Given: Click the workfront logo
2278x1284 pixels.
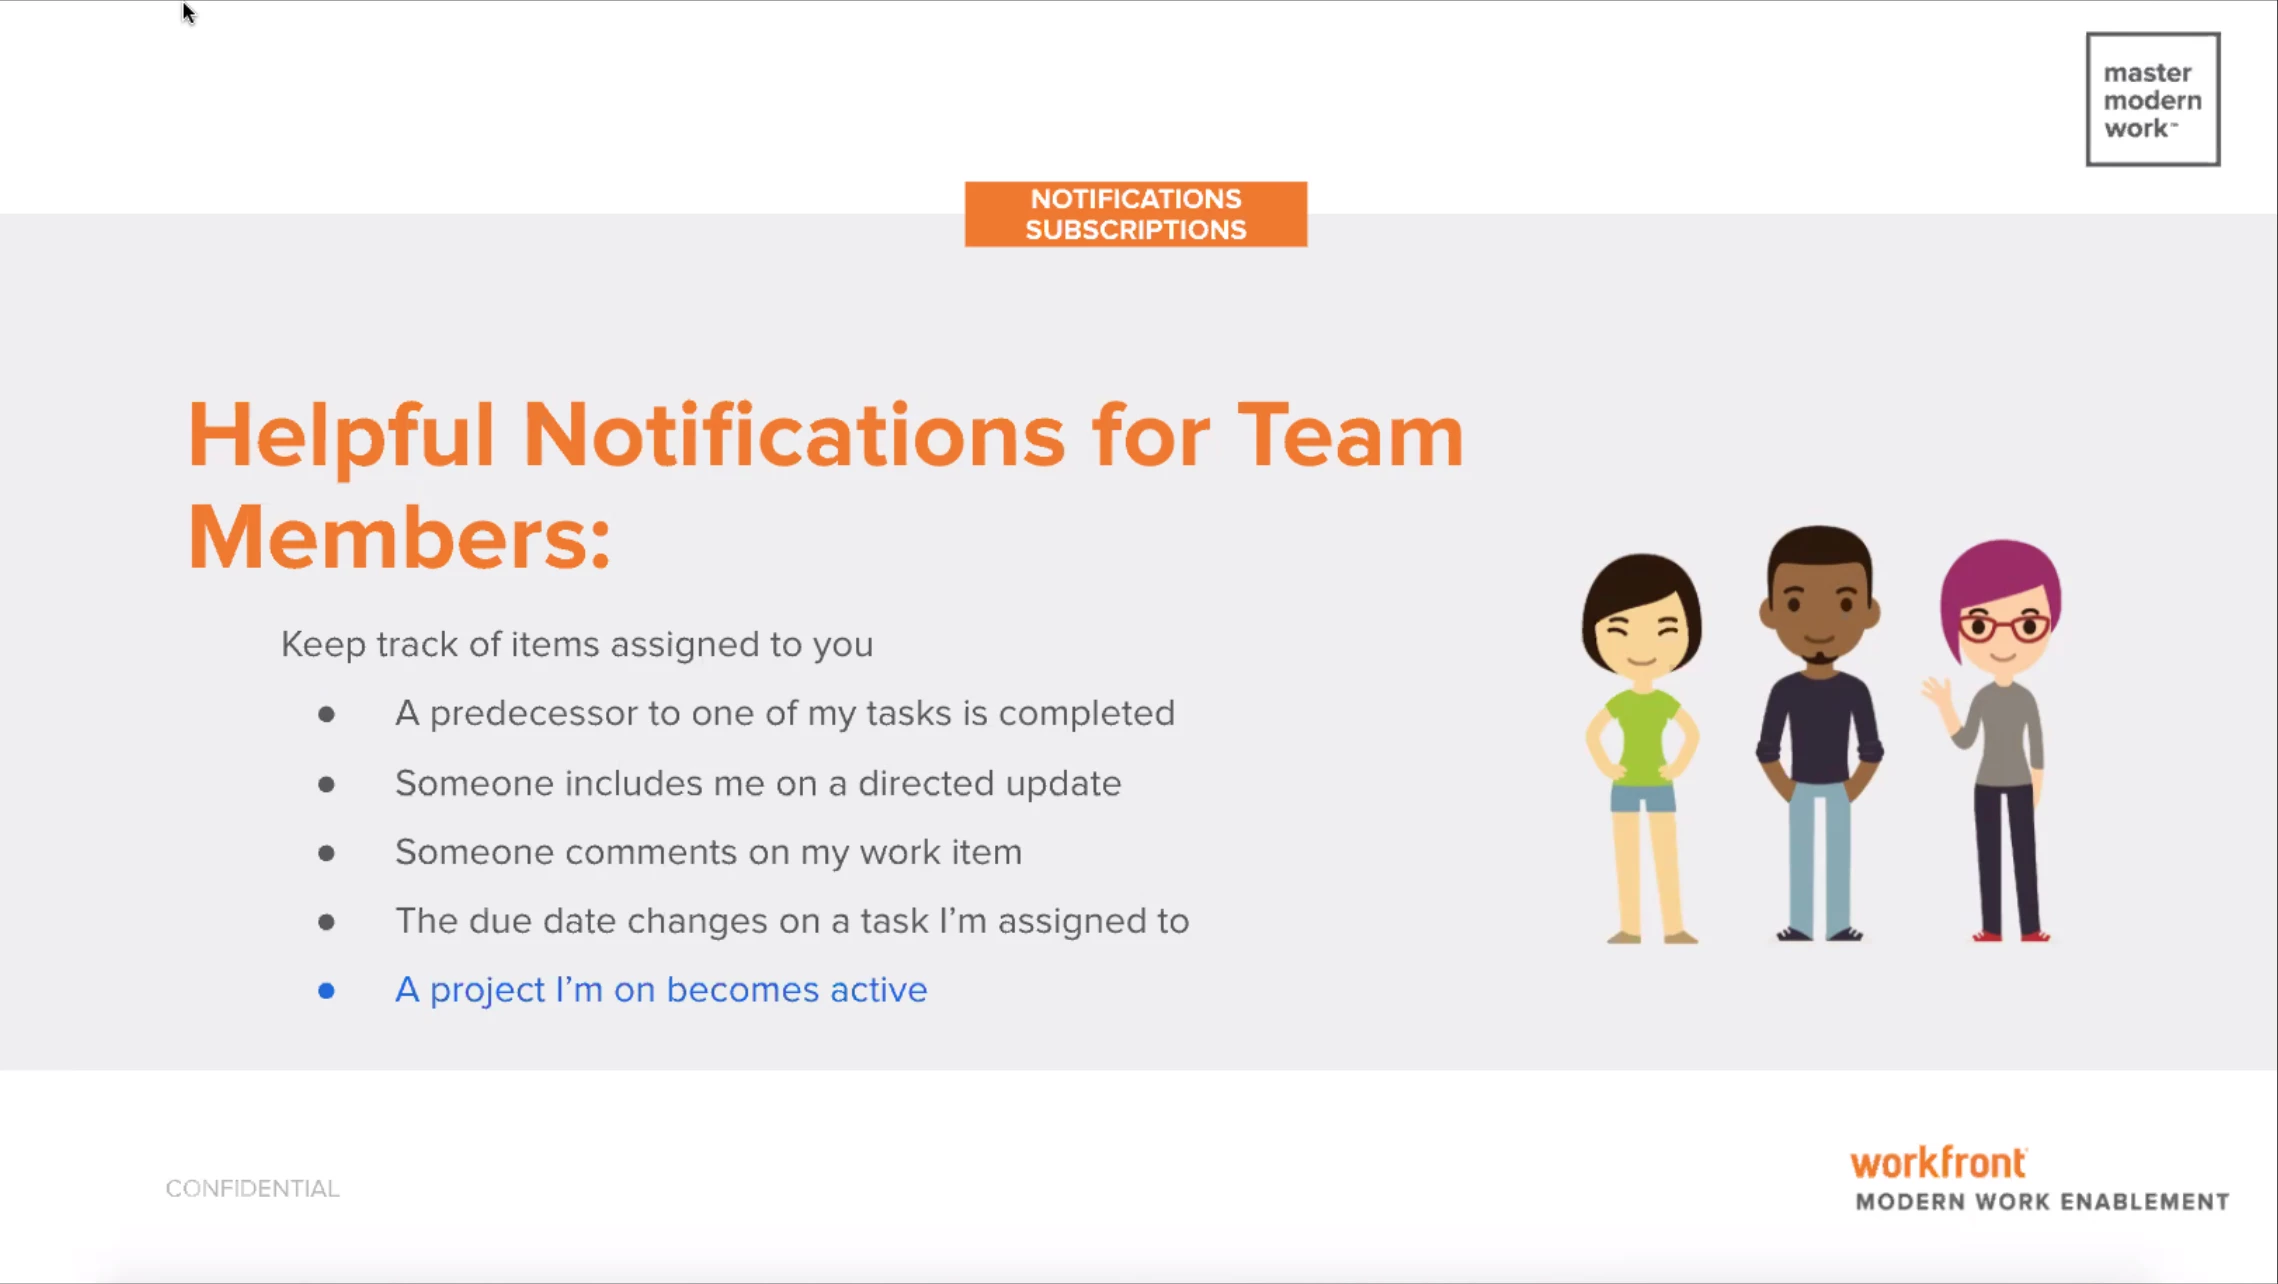Looking at the screenshot, I should click(x=1937, y=1162).
